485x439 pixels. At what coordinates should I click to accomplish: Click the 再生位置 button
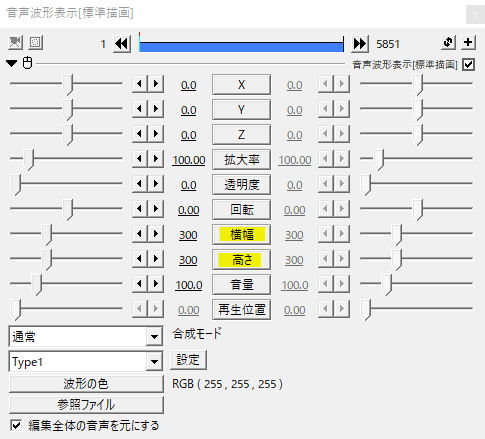pos(241,310)
